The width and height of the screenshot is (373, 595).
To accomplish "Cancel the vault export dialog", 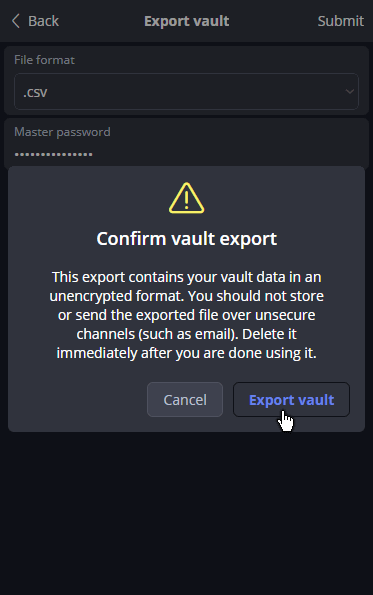I will [185, 400].
